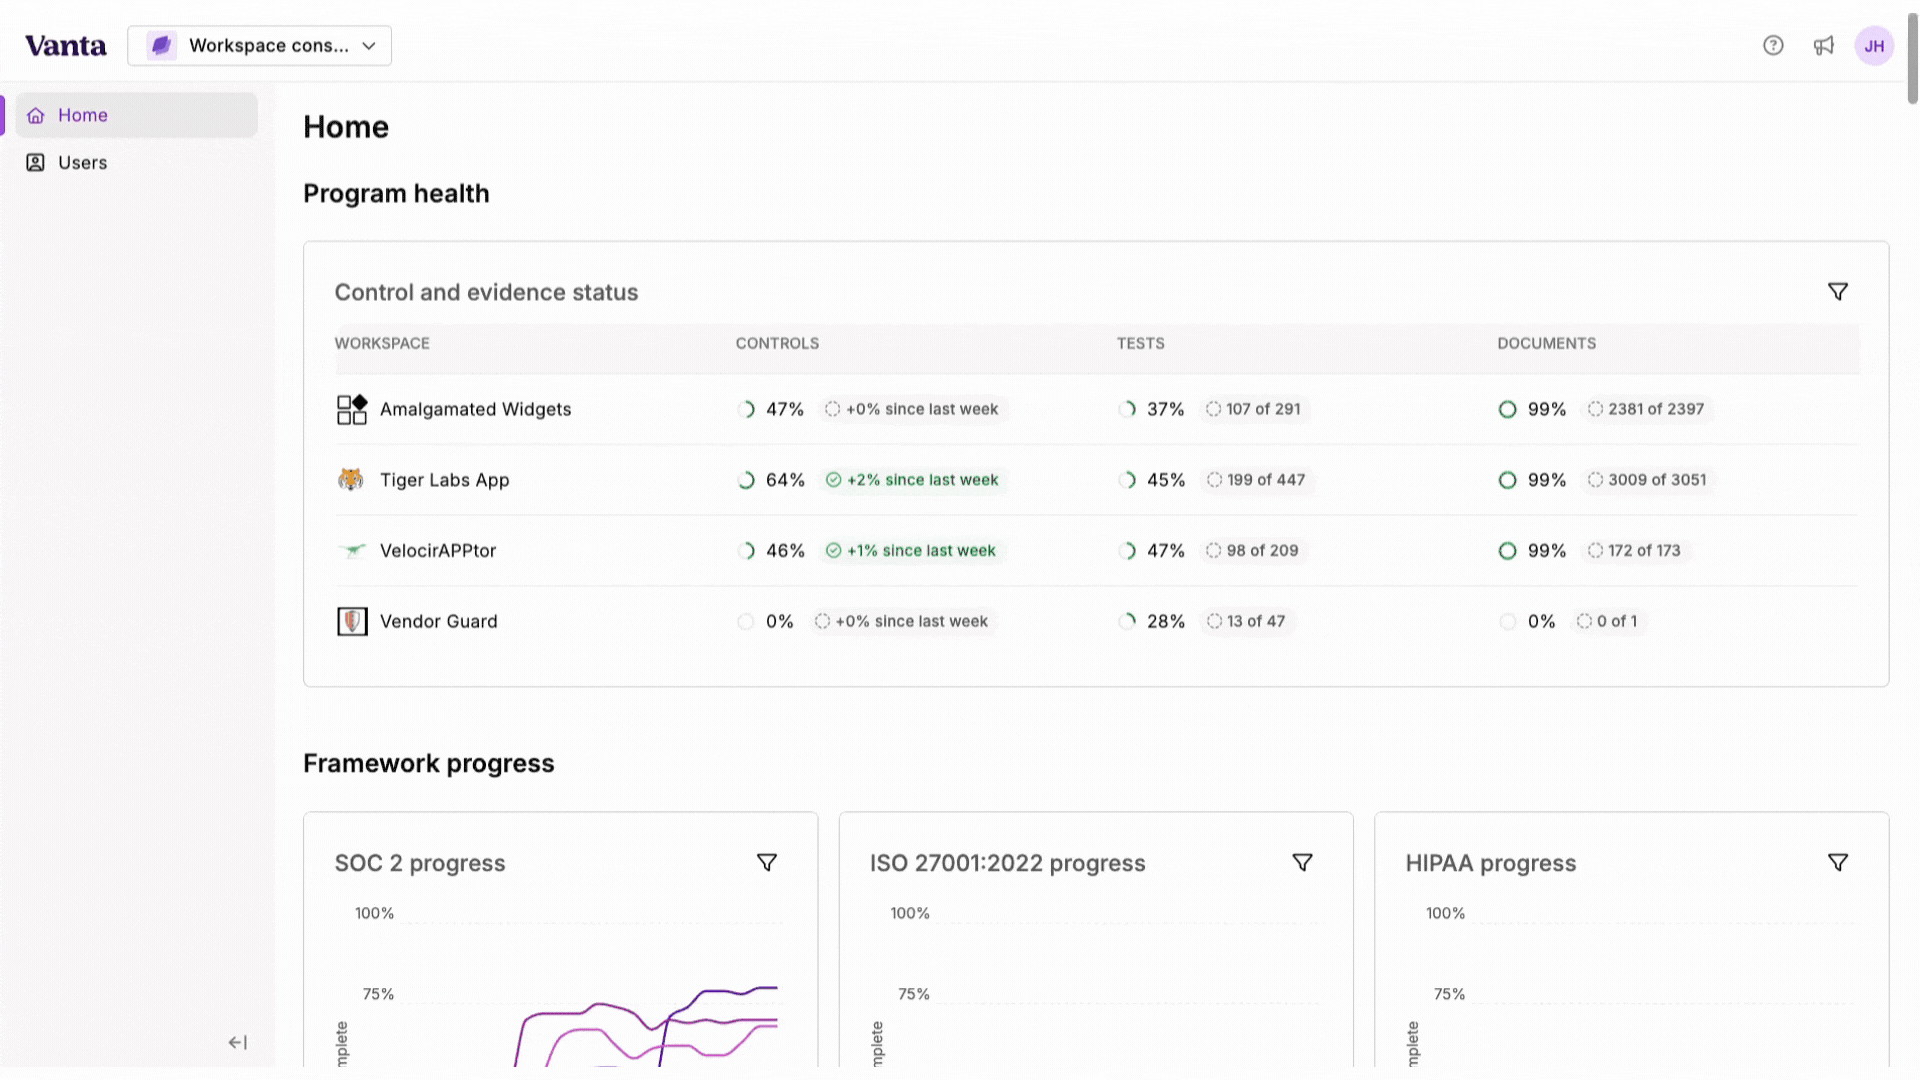The height and width of the screenshot is (1080, 1920).
Task: Go to Home in the sidebar
Action: 137,115
